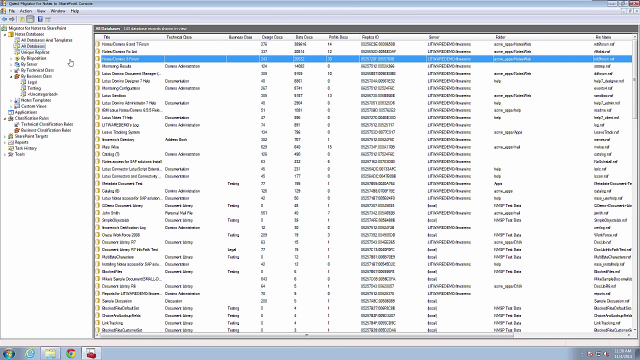Viewport: 640px width, 360px height.
Task: Open the blue Help toolbar icon
Action: tap(40, 19)
